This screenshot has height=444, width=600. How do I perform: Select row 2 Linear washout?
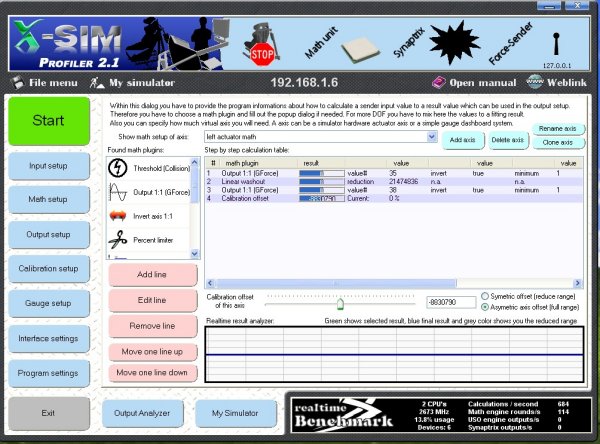(x=394, y=182)
